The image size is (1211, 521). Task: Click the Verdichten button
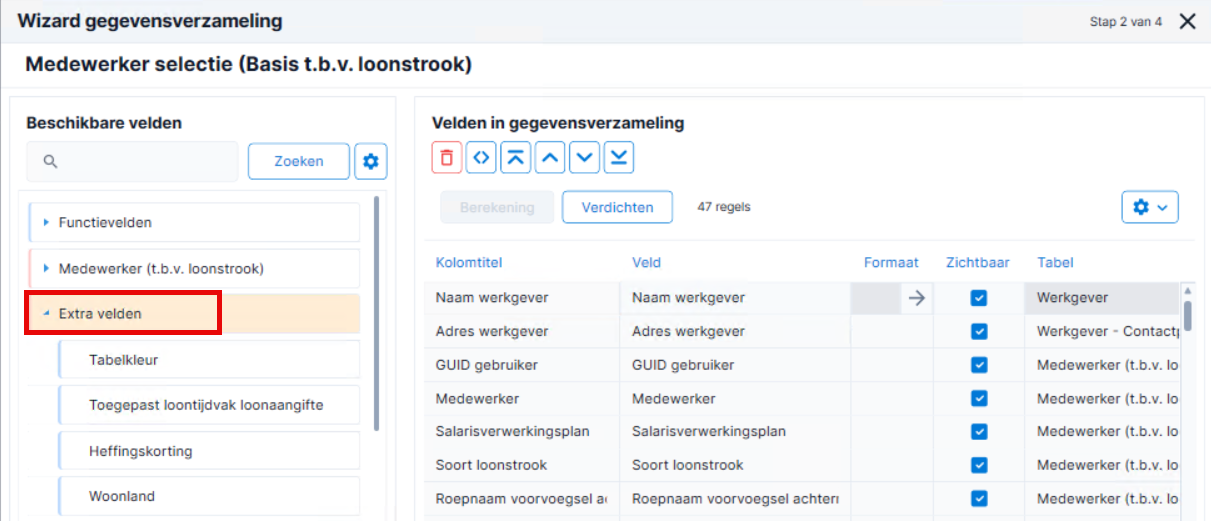tap(617, 207)
